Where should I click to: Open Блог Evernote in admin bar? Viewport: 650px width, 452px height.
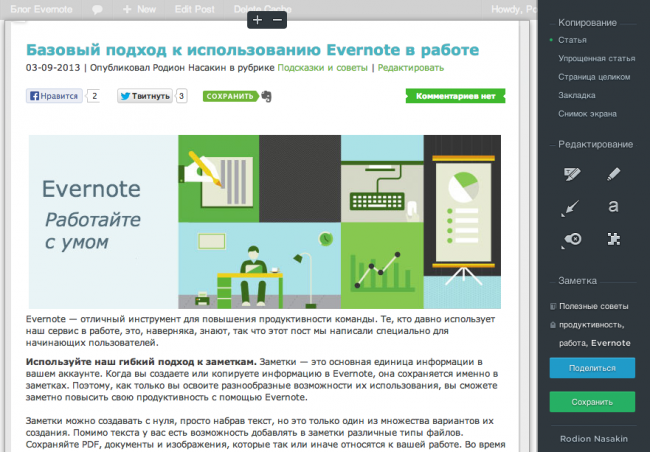point(41,10)
